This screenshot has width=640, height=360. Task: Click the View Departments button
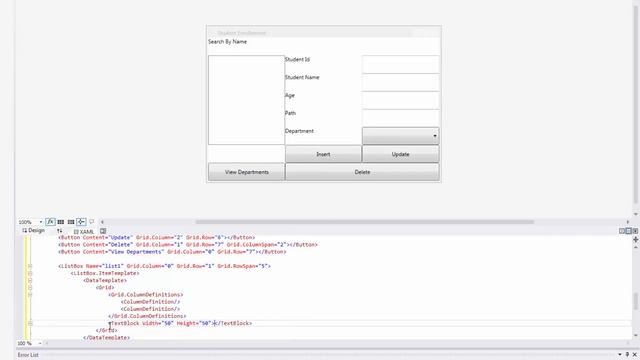tap(247, 172)
